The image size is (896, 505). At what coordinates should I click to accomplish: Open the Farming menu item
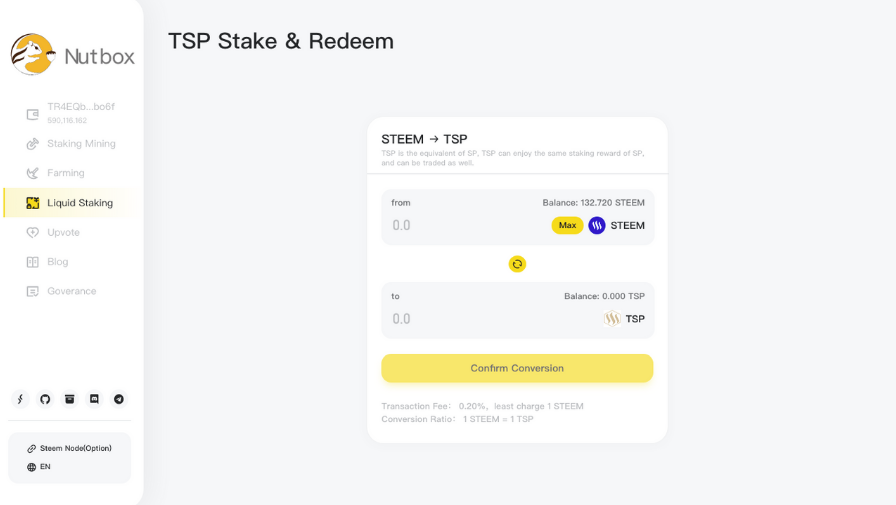click(65, 173)
